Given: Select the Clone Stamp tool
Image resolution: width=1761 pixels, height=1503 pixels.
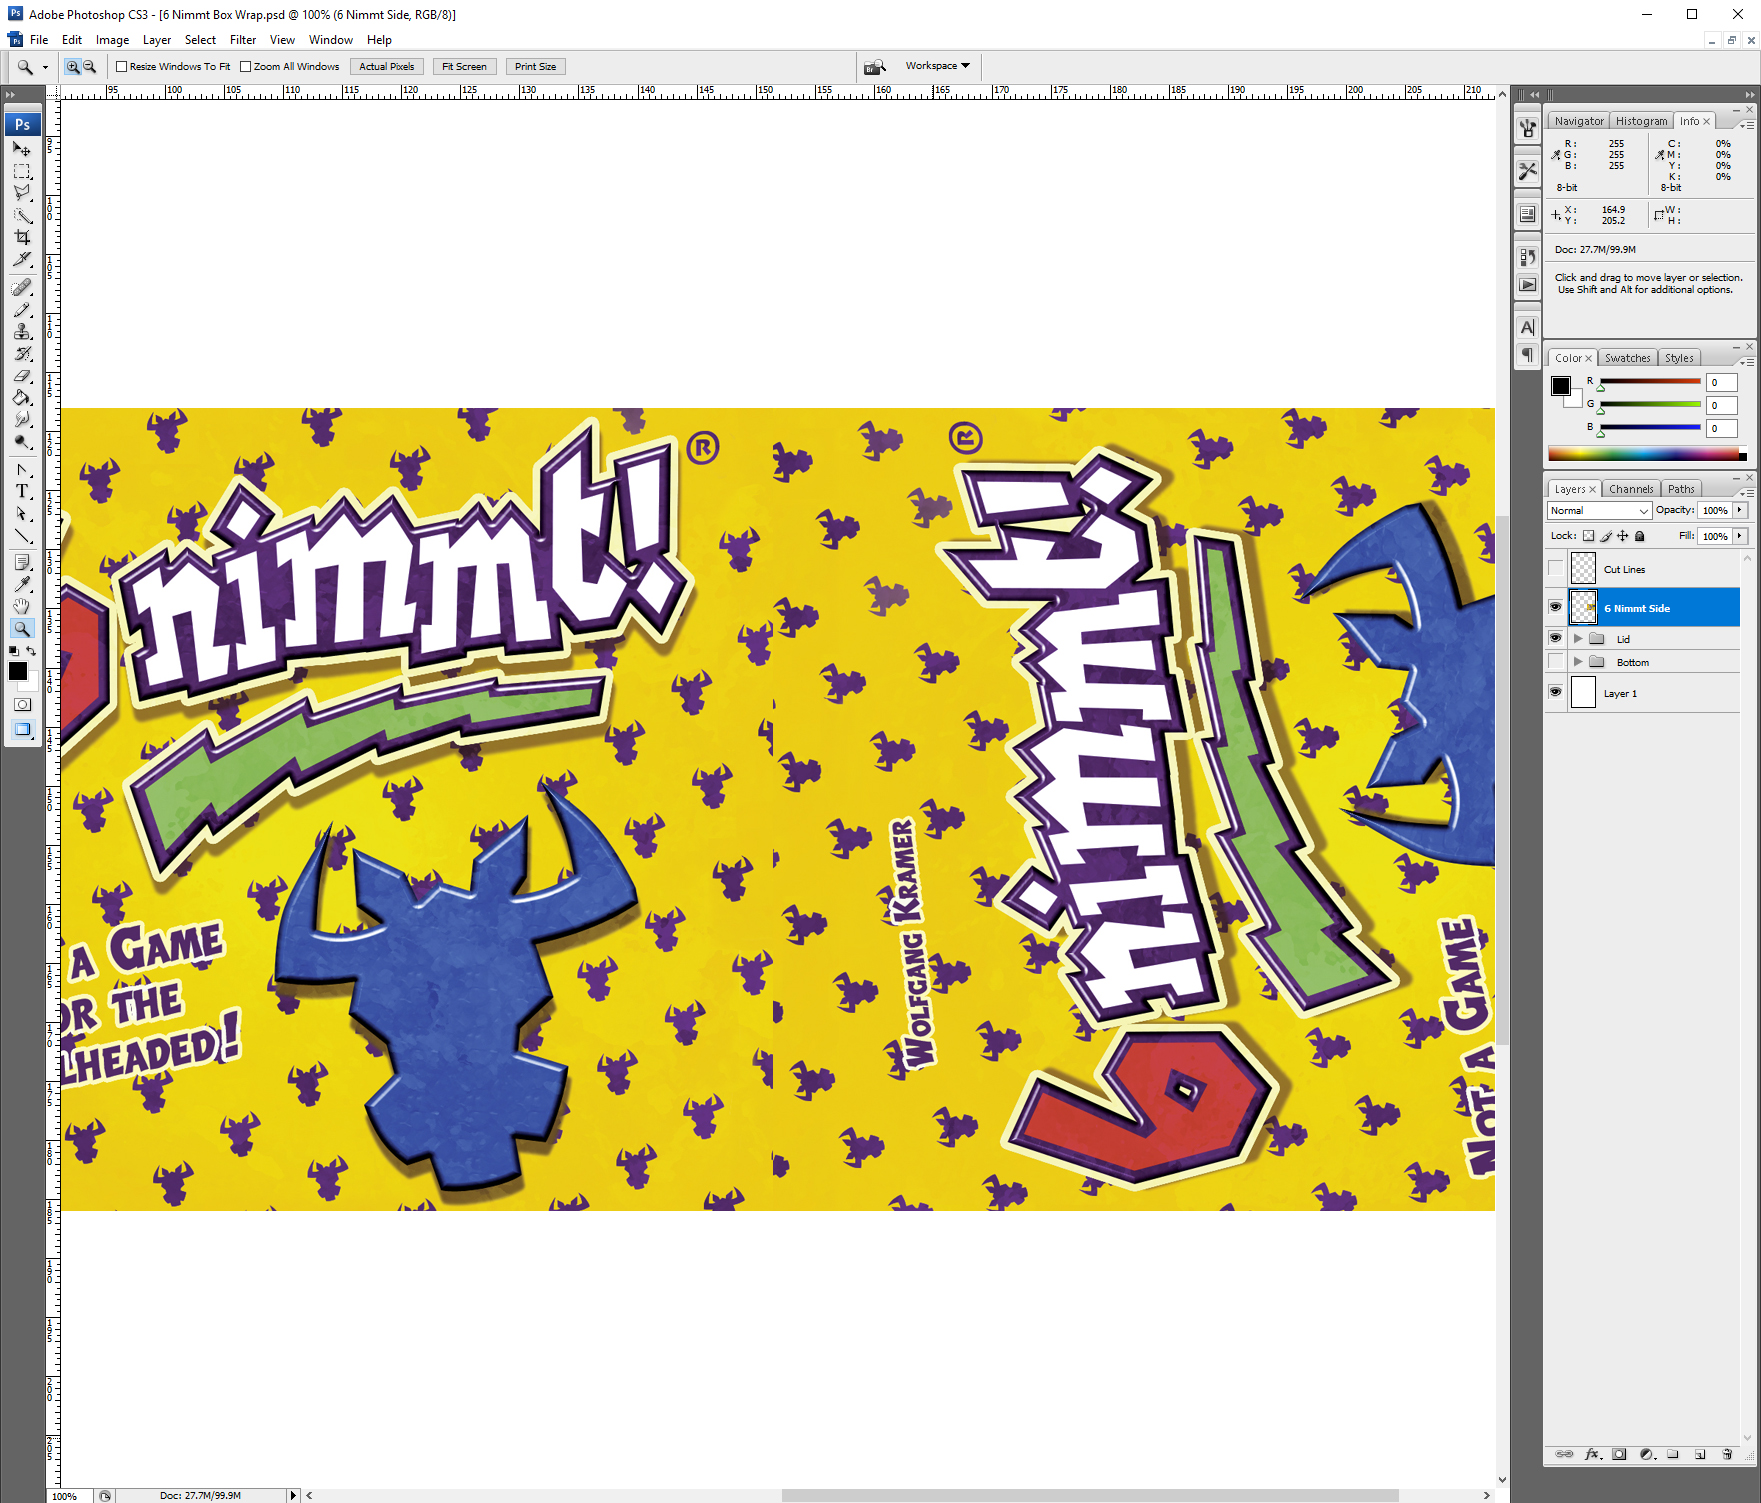Looking at the screenshot, I should click(x=22, y=331).
